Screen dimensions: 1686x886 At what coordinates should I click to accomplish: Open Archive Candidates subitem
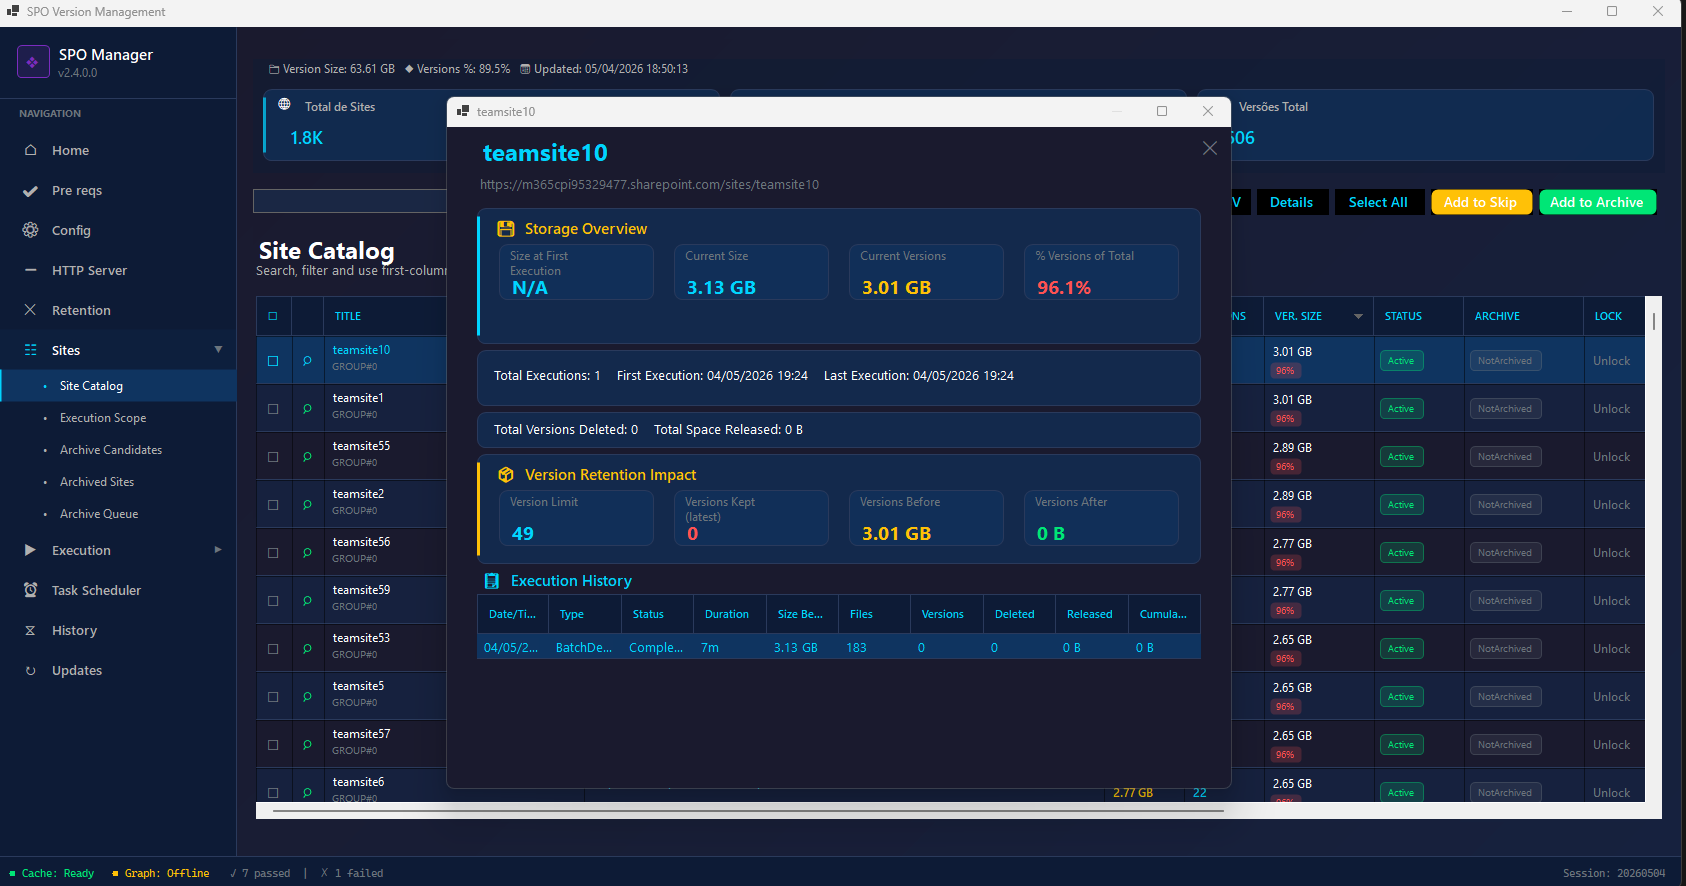click(x=111, y=450)
